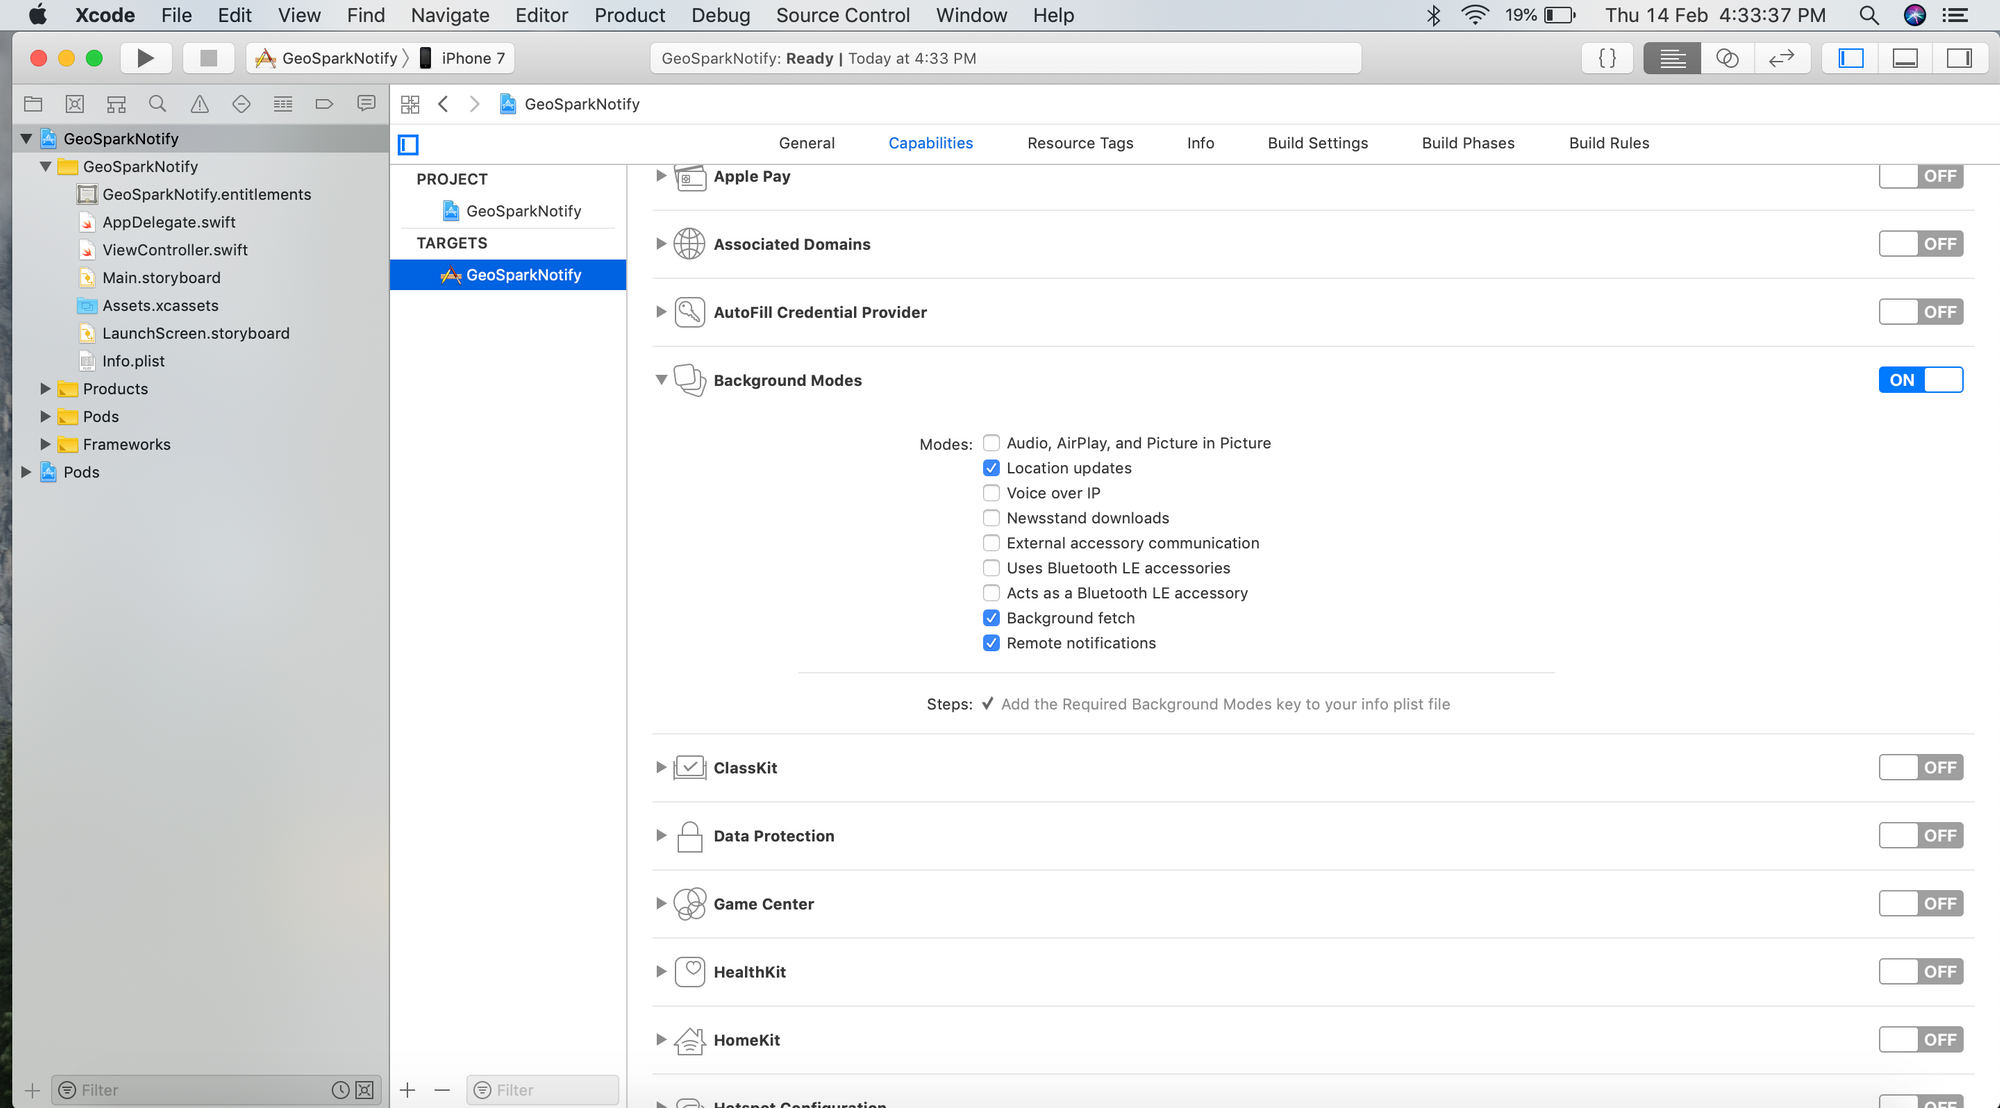Collapse the Background Modes section
Viewport: 2000px width, 1108px height.
click(661, 380)
